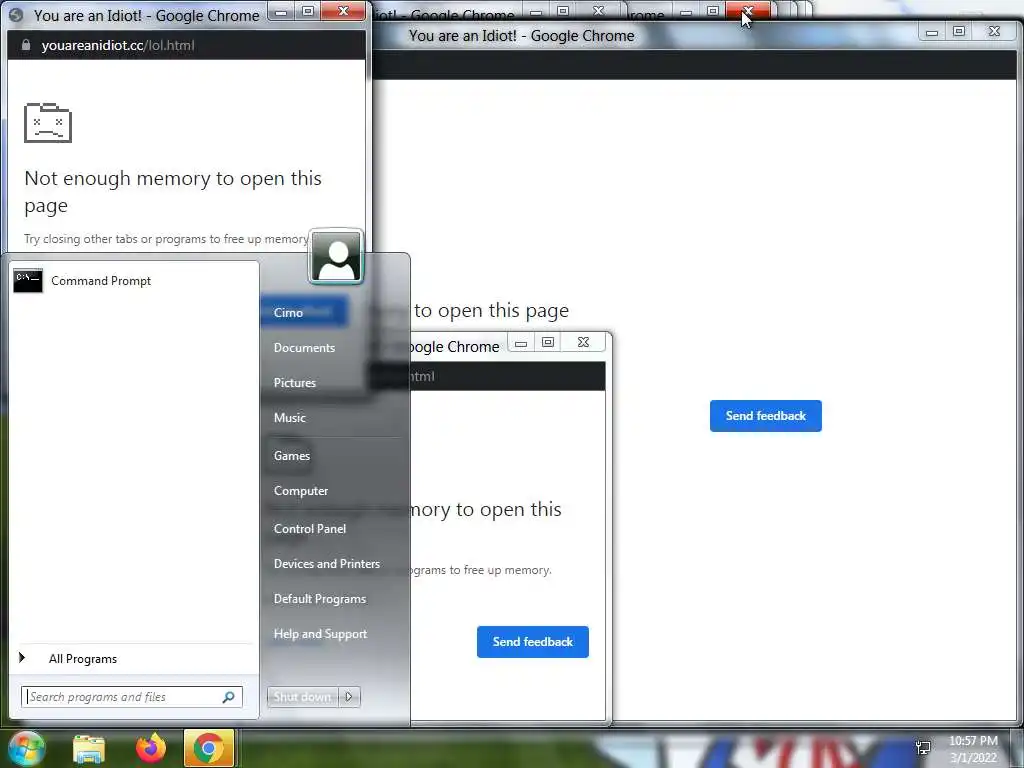
Task: Click 'Try closing other tabs or programs' text
Action: (x=166, y=239)
